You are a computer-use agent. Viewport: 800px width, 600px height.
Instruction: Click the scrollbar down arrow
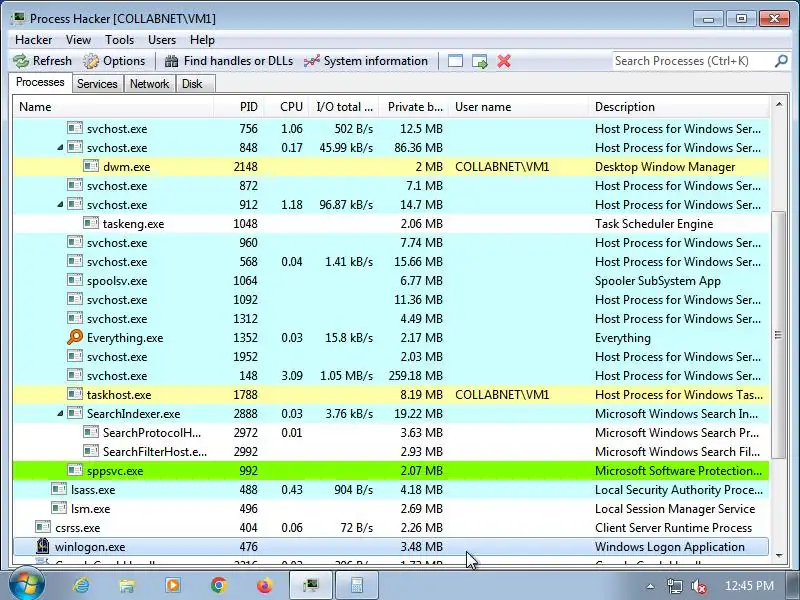pos(779,555)
